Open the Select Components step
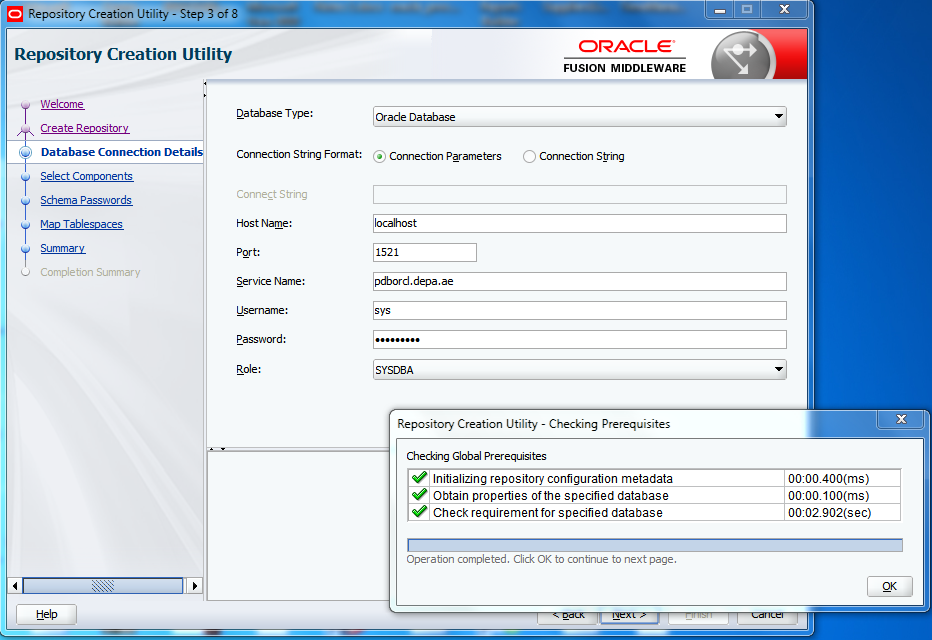The image size is (932, 640). pyautogui.click(x=86, y=176)
